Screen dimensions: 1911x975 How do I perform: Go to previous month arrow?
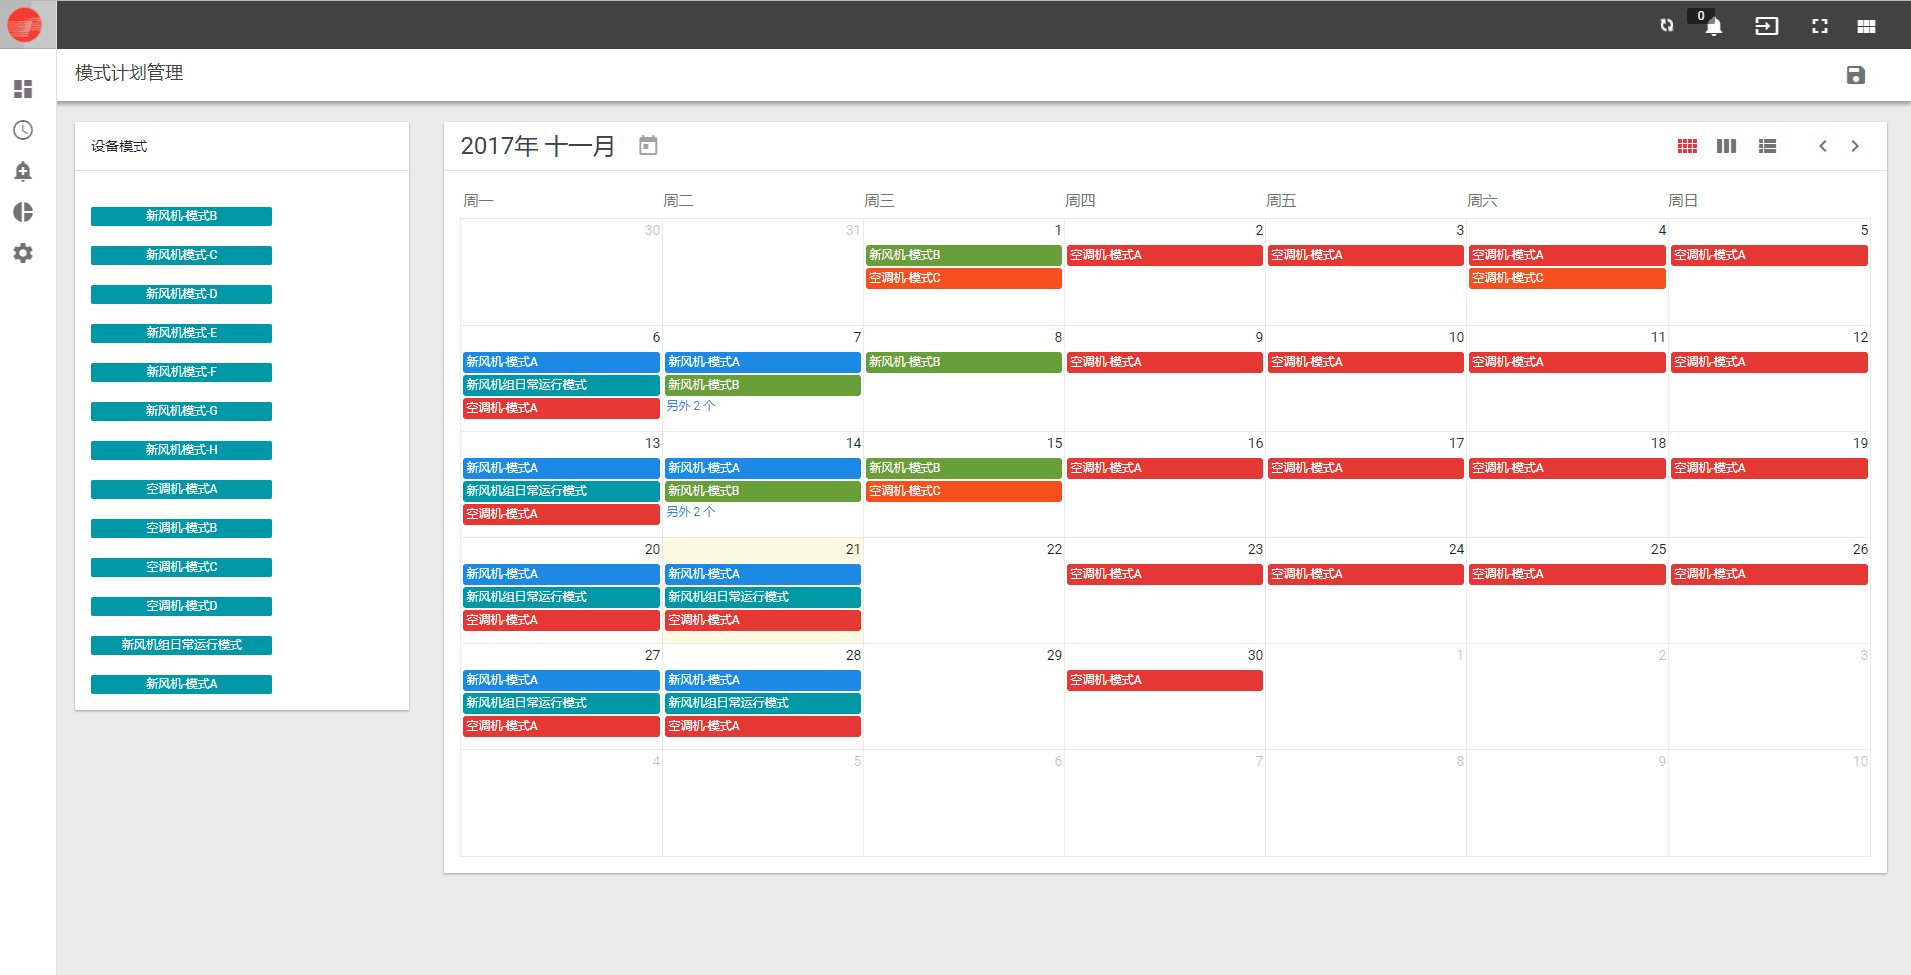tap(1822, 146)
